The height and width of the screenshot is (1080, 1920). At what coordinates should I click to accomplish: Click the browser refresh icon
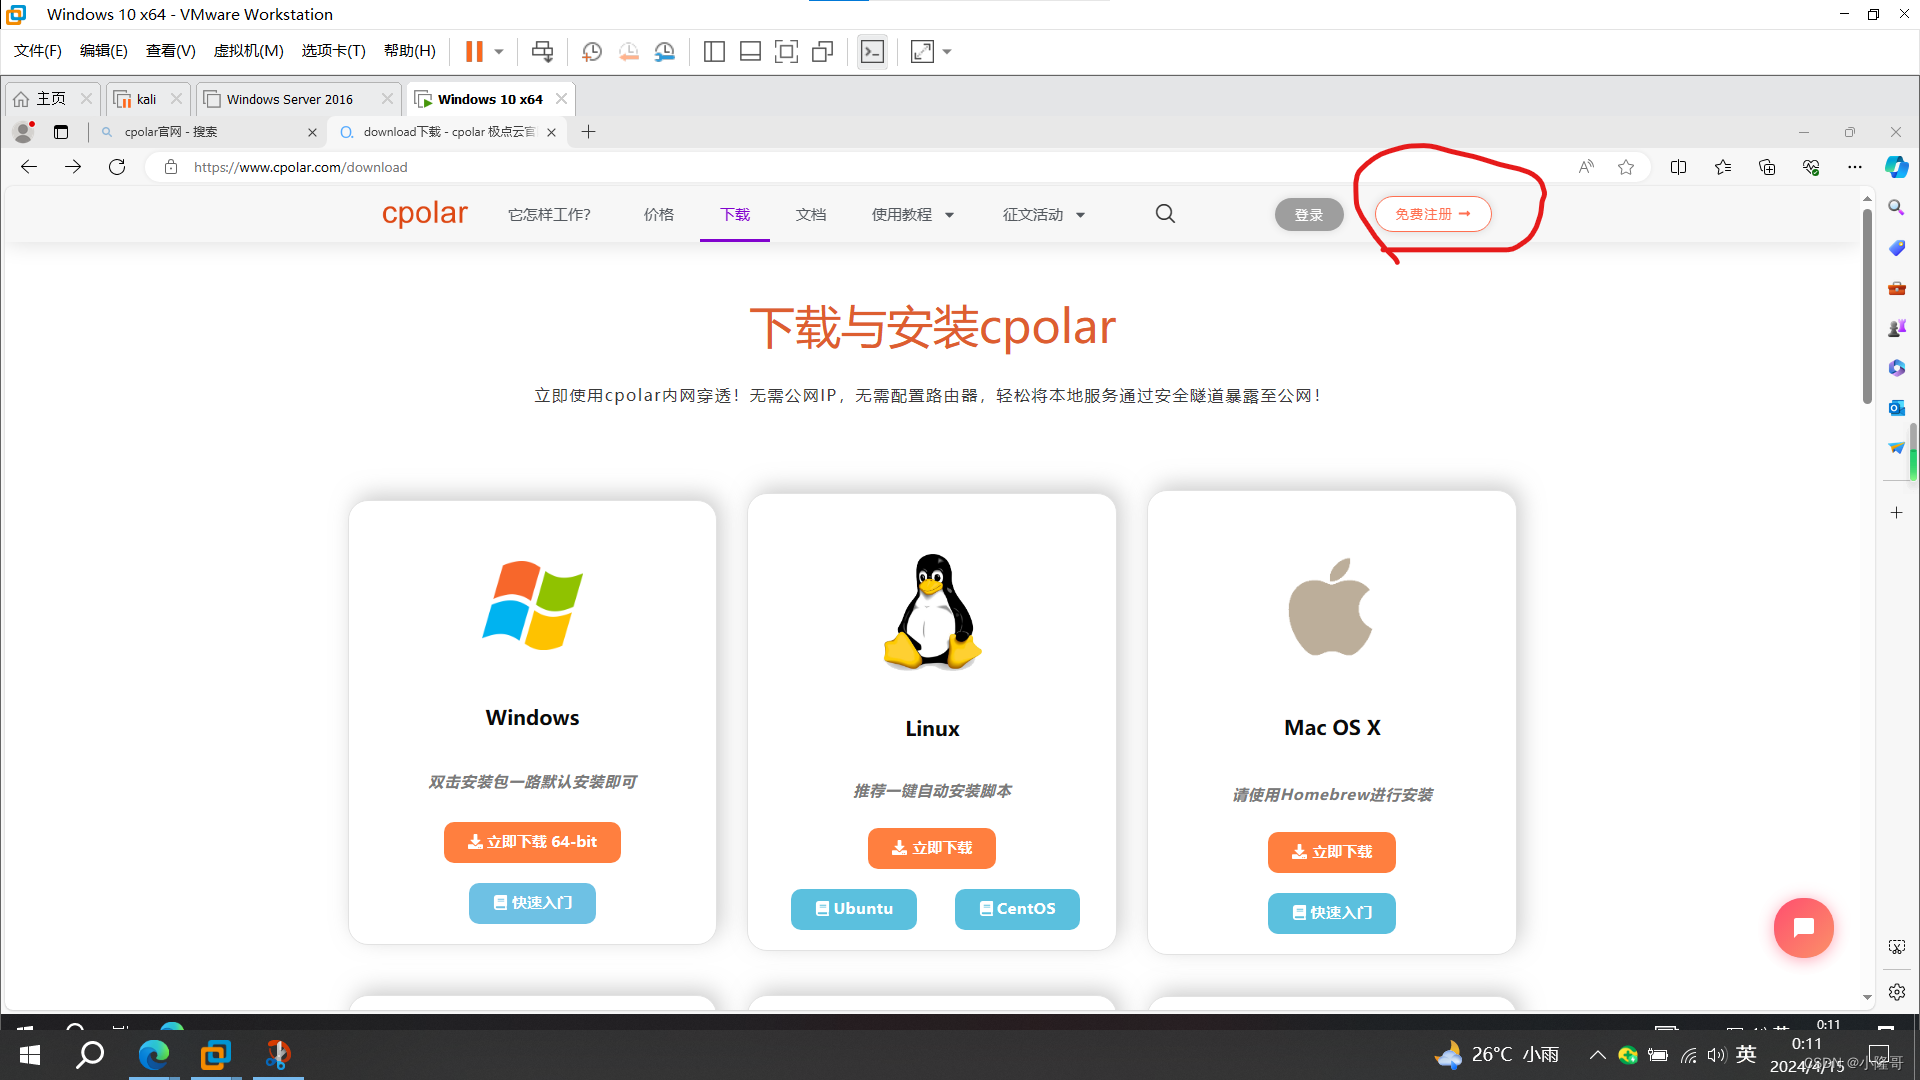[117, 167]
